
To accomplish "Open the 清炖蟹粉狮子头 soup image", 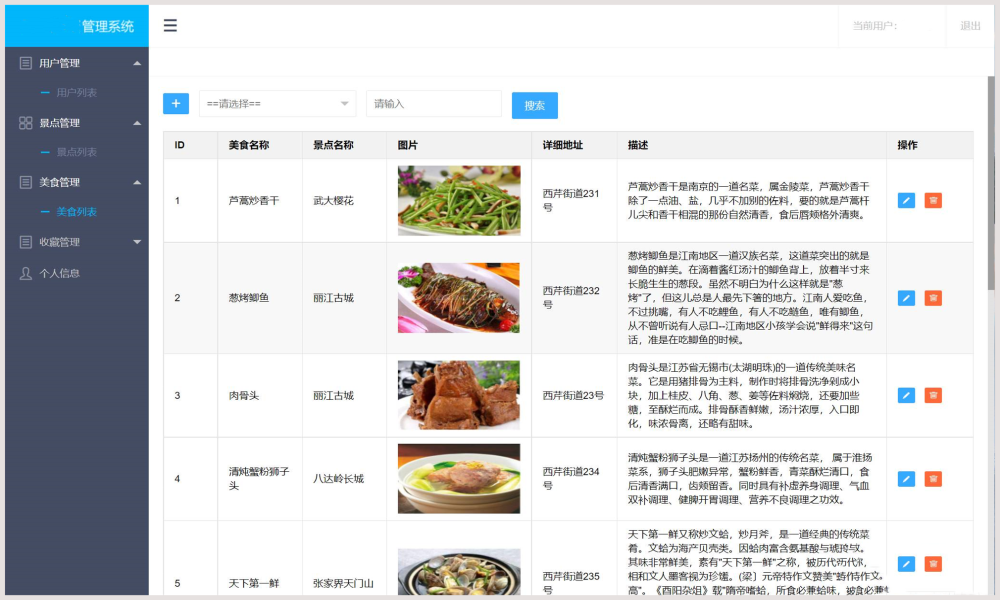I will click(x=459, y=479).
